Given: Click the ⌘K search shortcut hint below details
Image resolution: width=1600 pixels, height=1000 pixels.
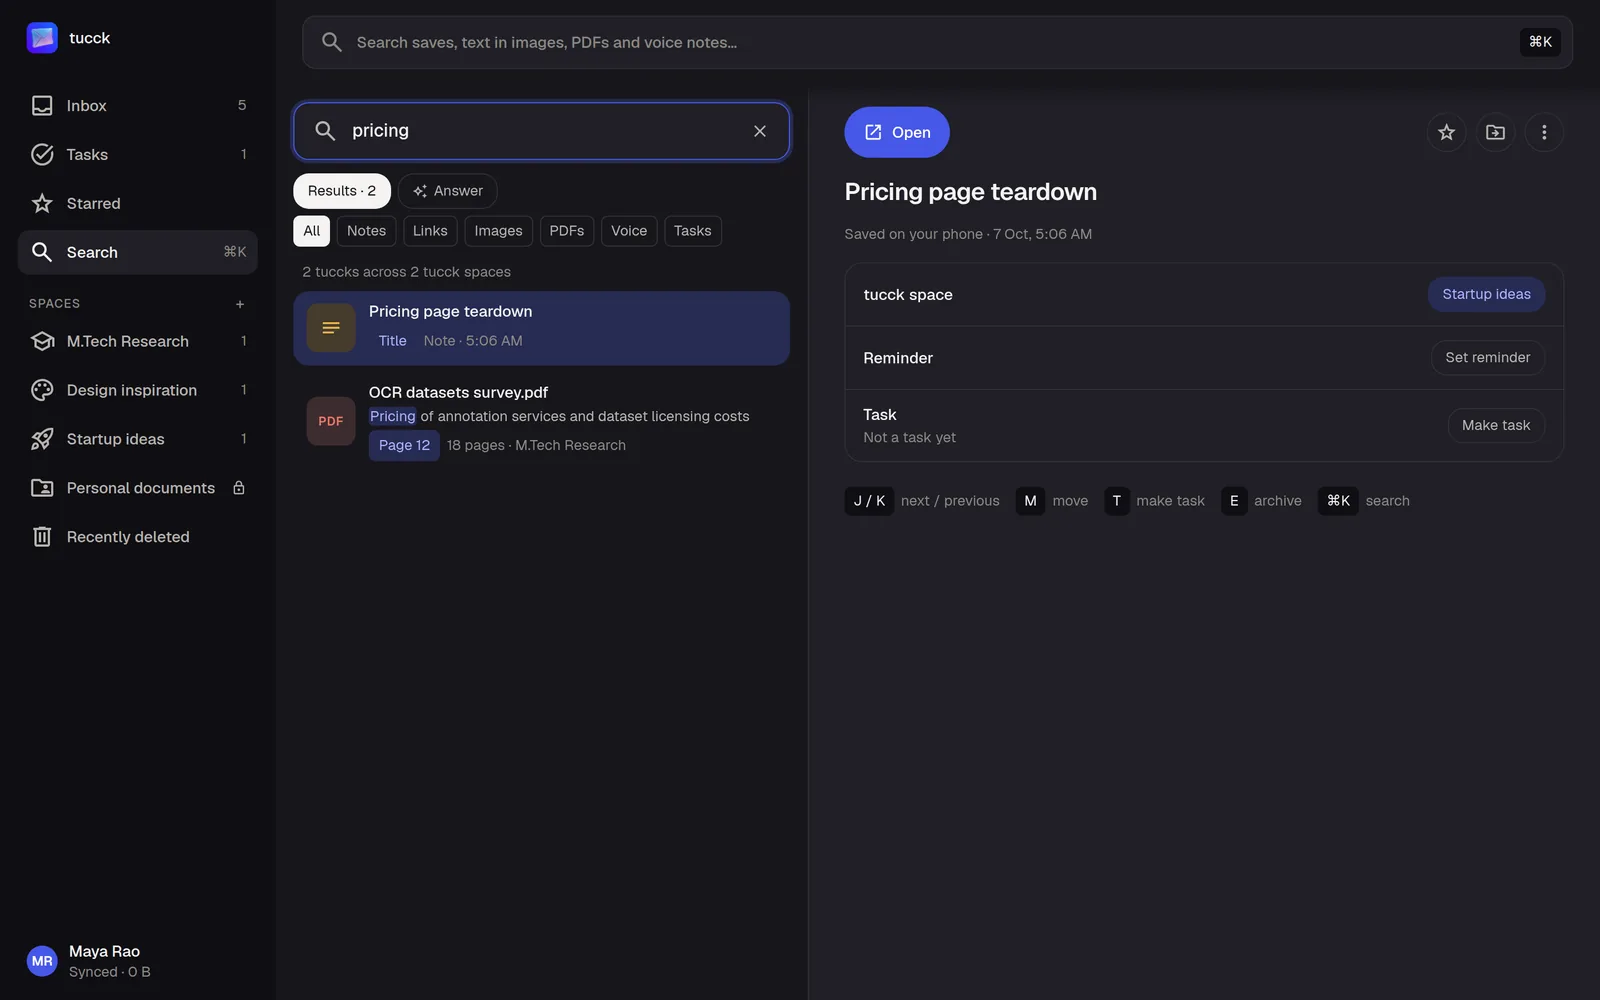Looking at the screenshot, I should pos(1338,501).
